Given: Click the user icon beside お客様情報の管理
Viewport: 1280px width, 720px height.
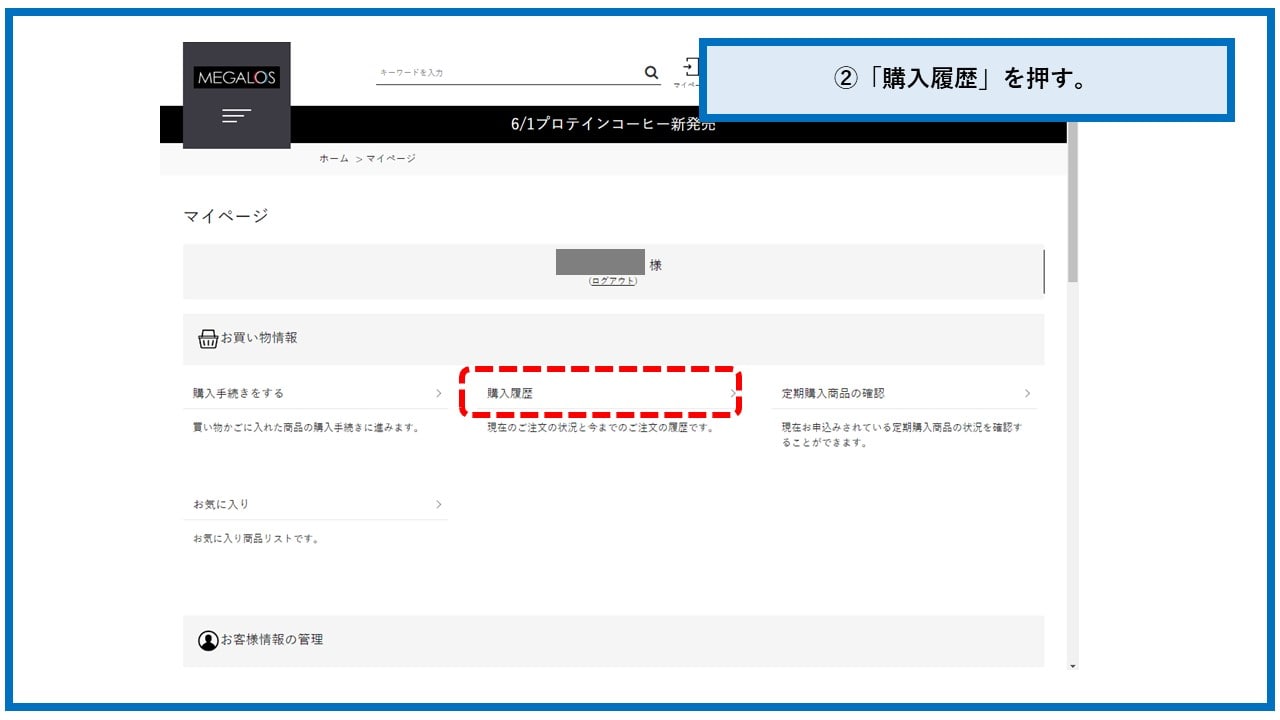Looking at the screenshot, I should tap(207, 641).
